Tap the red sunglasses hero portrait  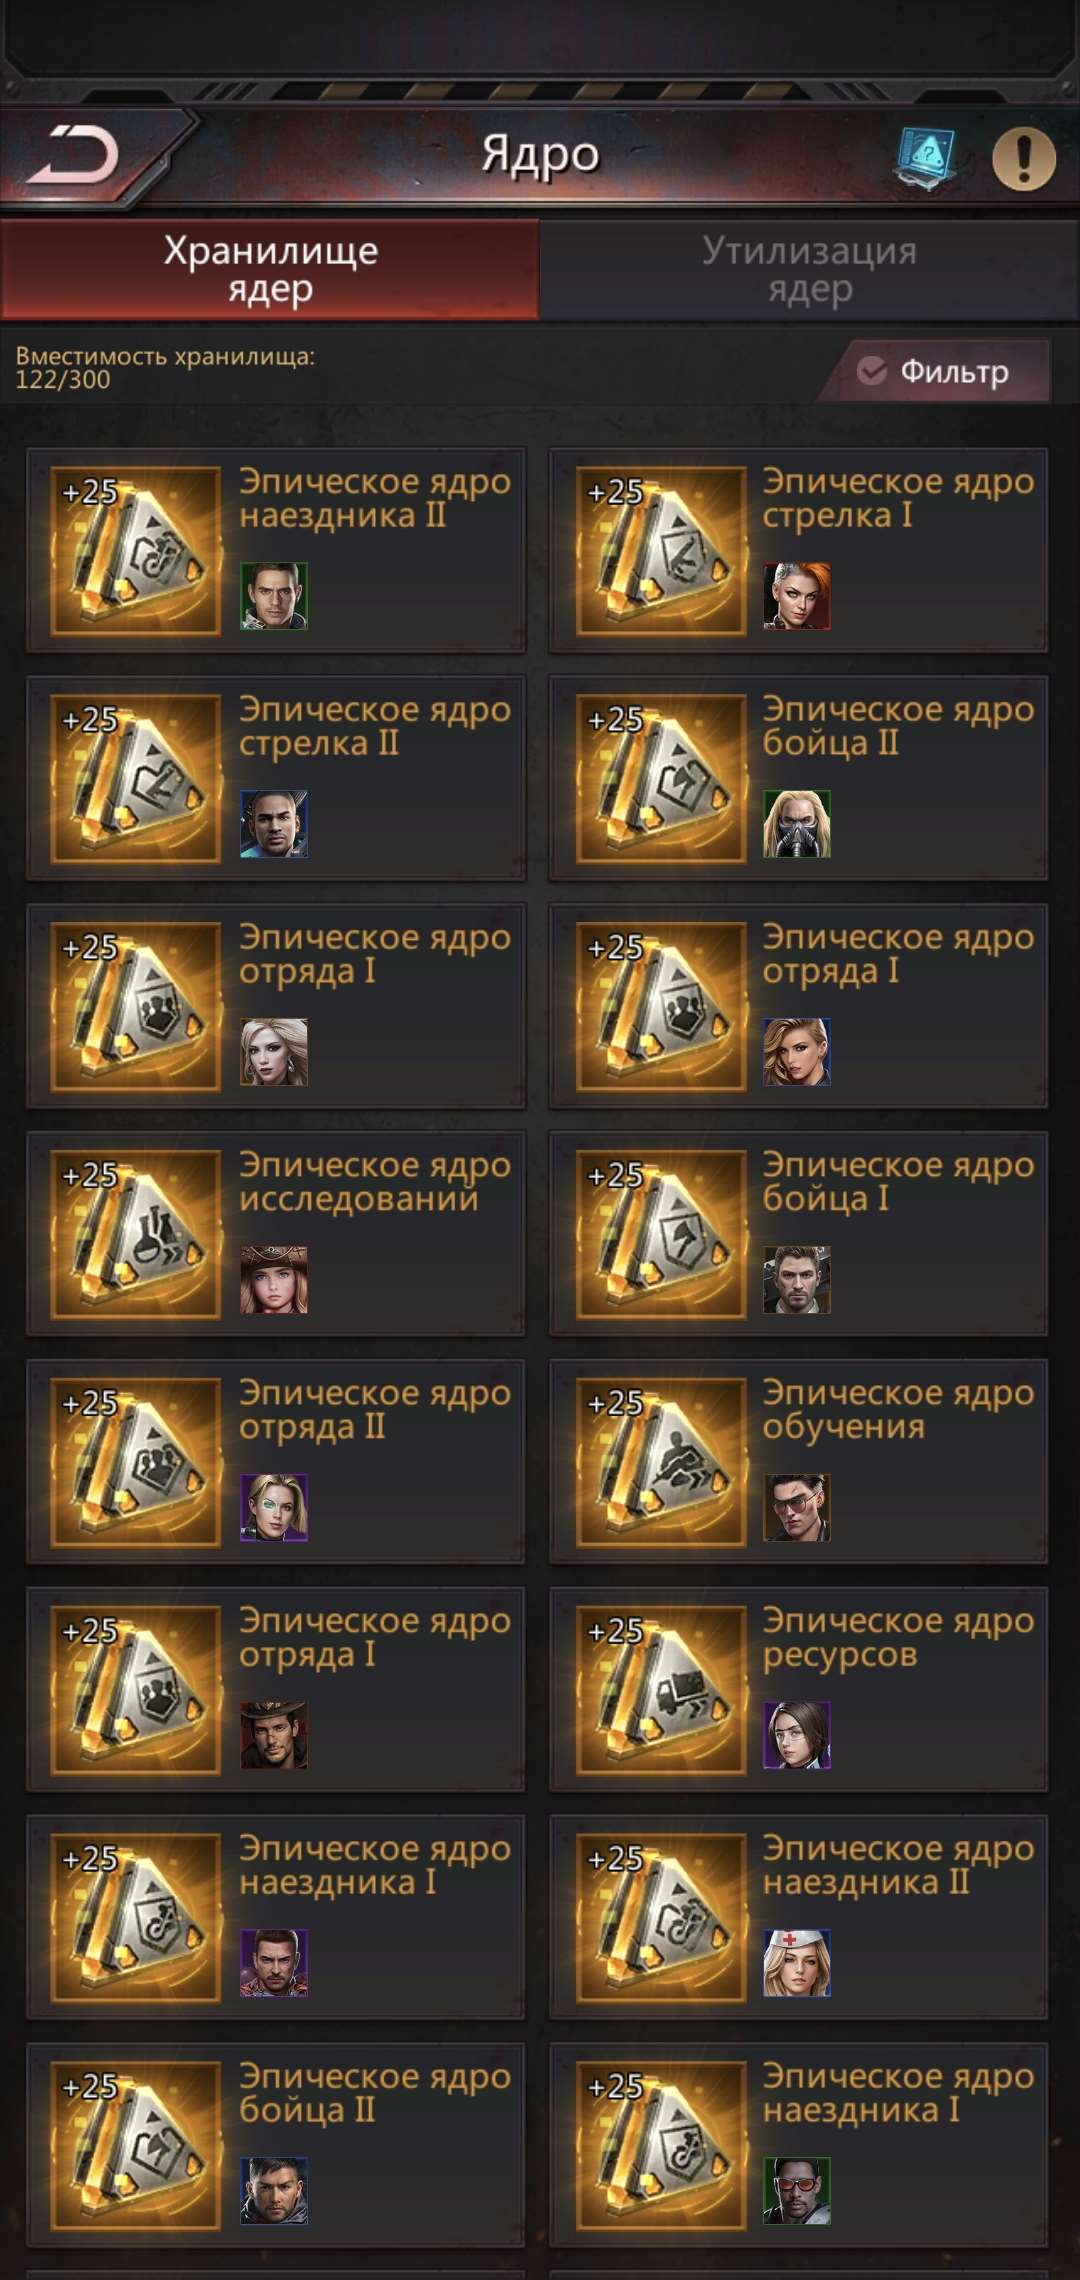point(797,2190)
